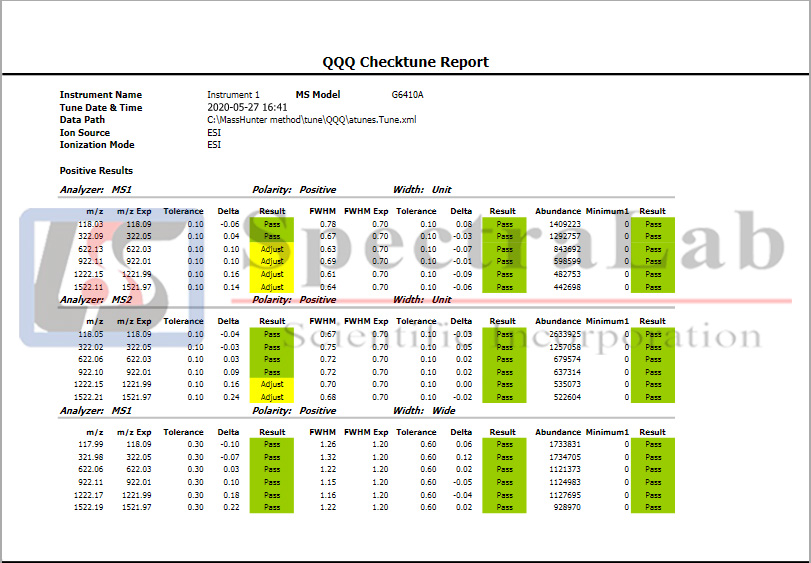The height and width of the screenshot is (563, 811).
Task: Click the Positive Results section heading
Action: [x=96, y=171]
